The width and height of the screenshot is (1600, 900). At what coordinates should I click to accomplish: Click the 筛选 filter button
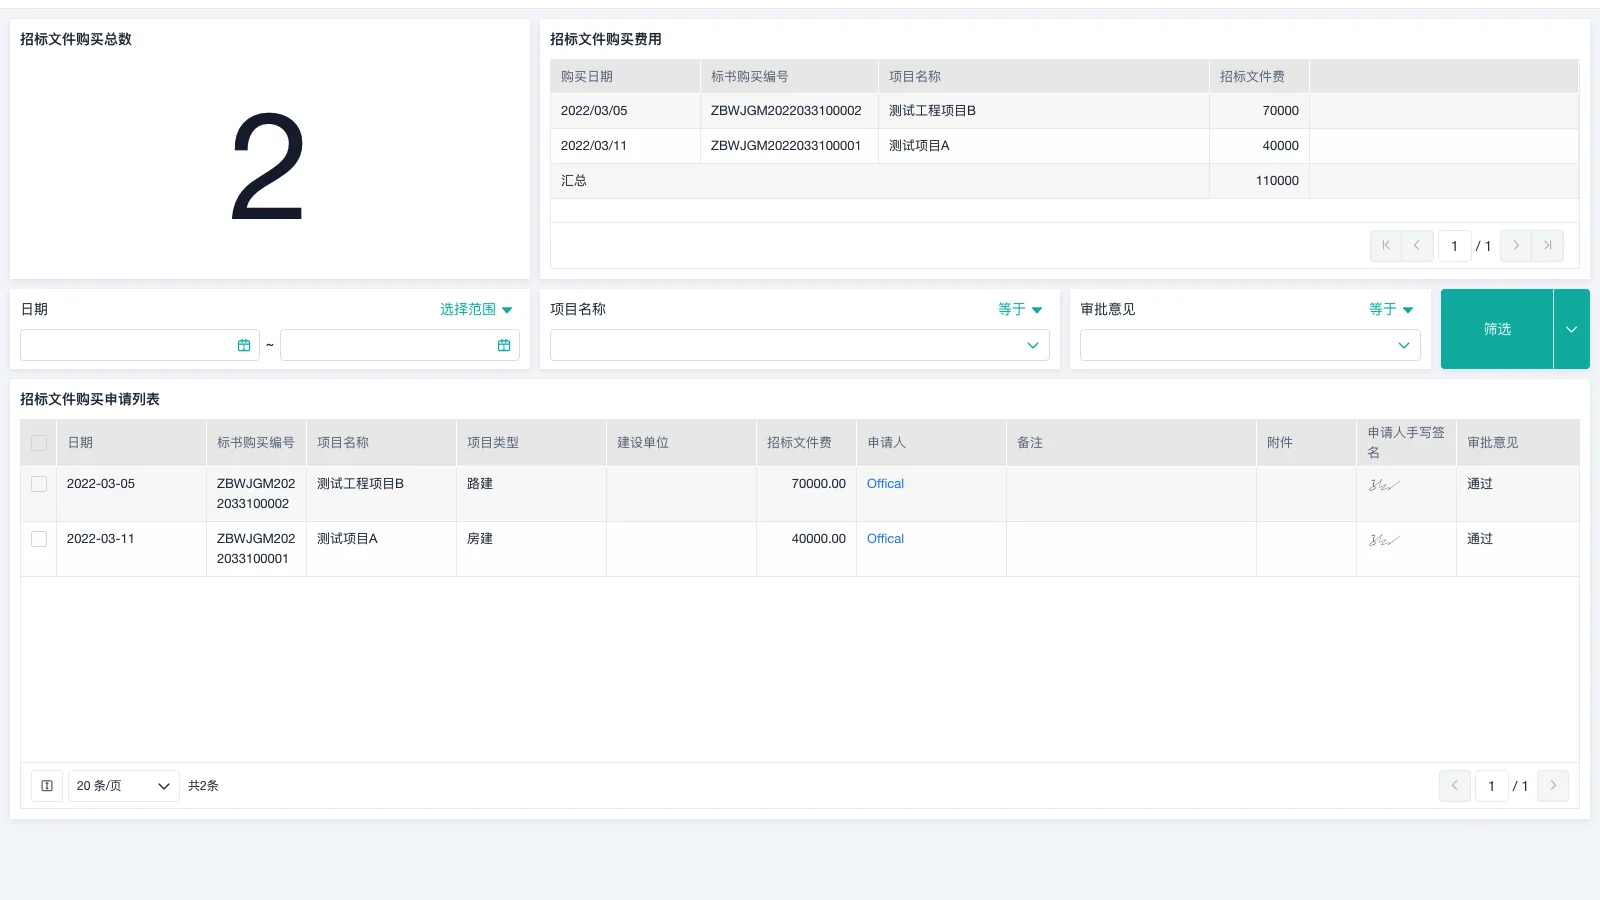pyautogui.click(x=1497, y=329)
